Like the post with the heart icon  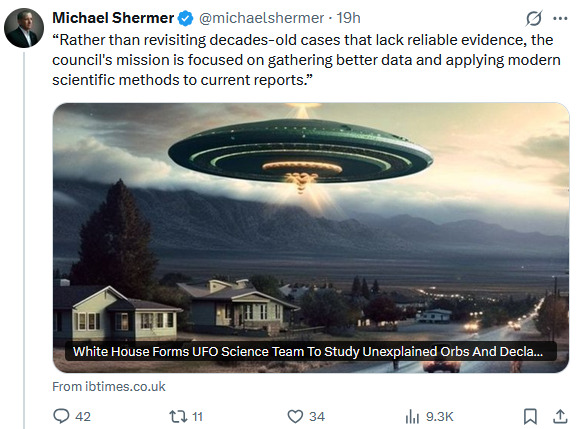(x=295, y=417)
